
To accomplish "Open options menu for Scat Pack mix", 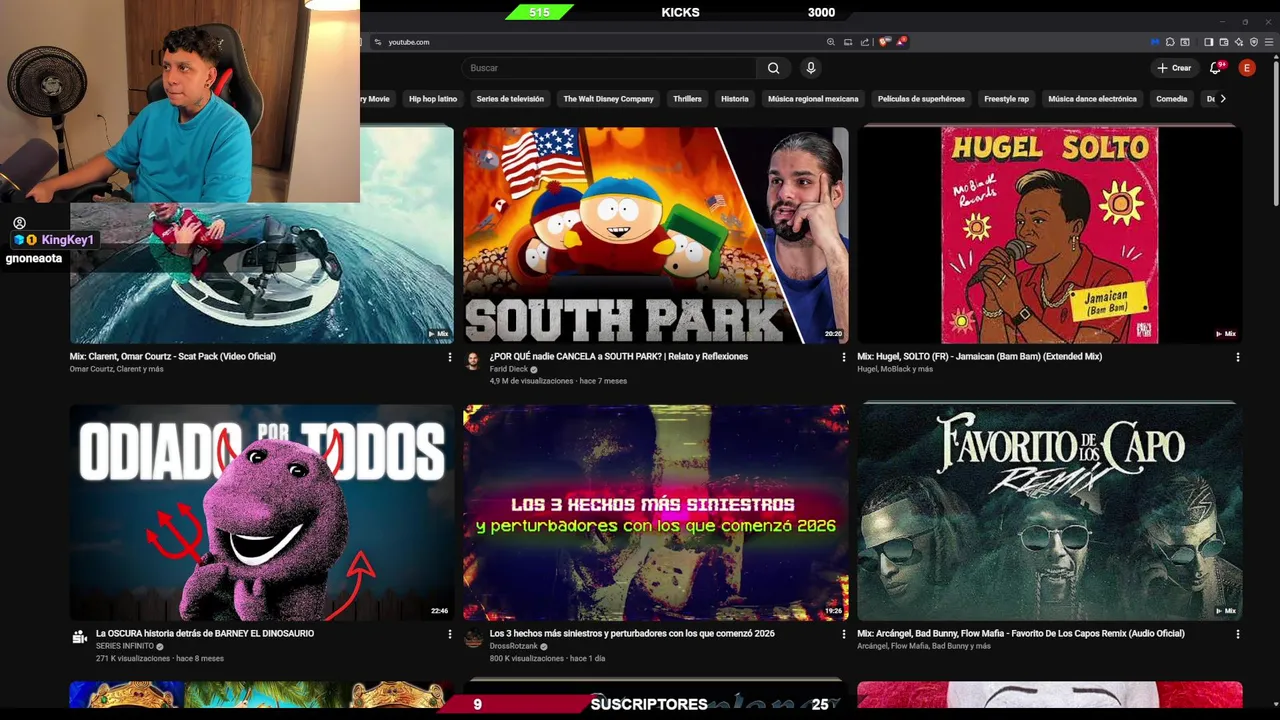I will coord(449,357).
